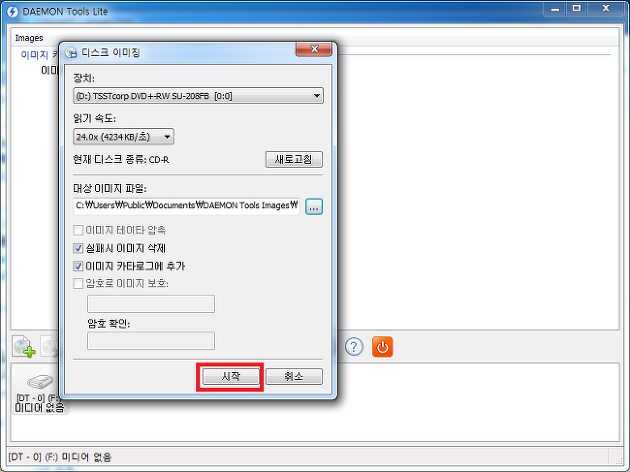Image resolution: width=630 pixels, height=472 pixels.
Task: Close the 디스크 이미징 dialog
Action: [314, 49]
